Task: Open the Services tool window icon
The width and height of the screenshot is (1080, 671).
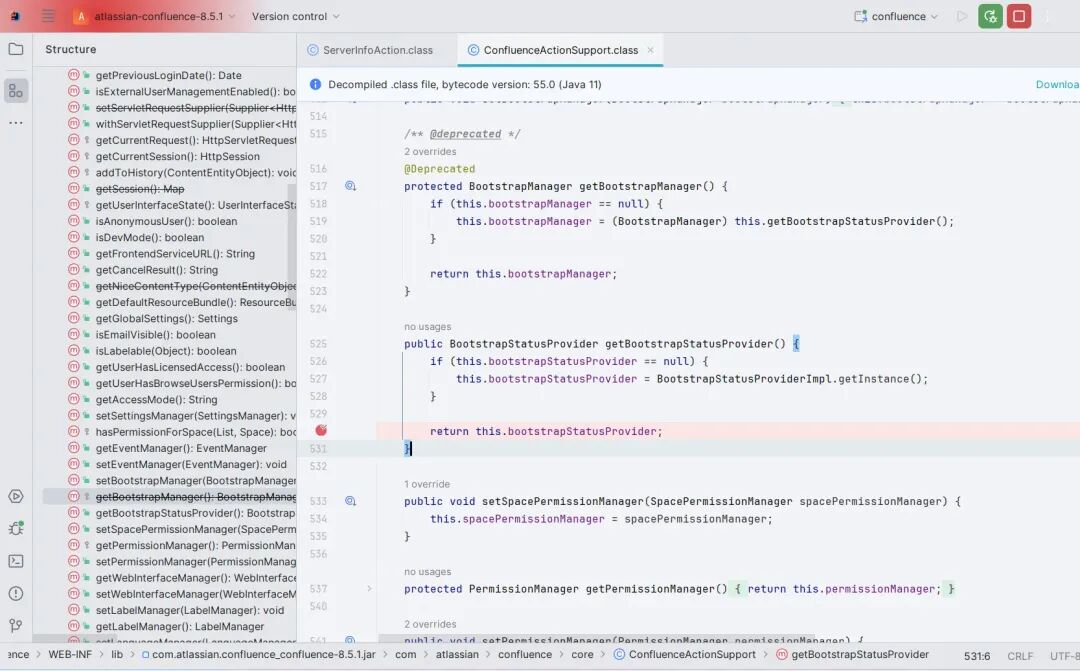Action: [16, 496]
